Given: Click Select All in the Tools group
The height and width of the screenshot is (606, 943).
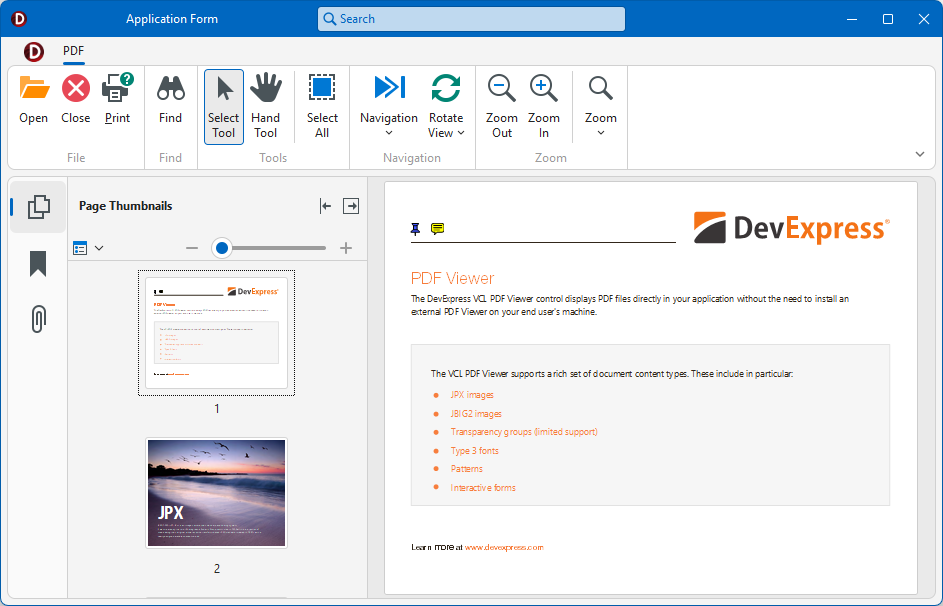Looking at the screenshot, I should (x=322, y=107).
